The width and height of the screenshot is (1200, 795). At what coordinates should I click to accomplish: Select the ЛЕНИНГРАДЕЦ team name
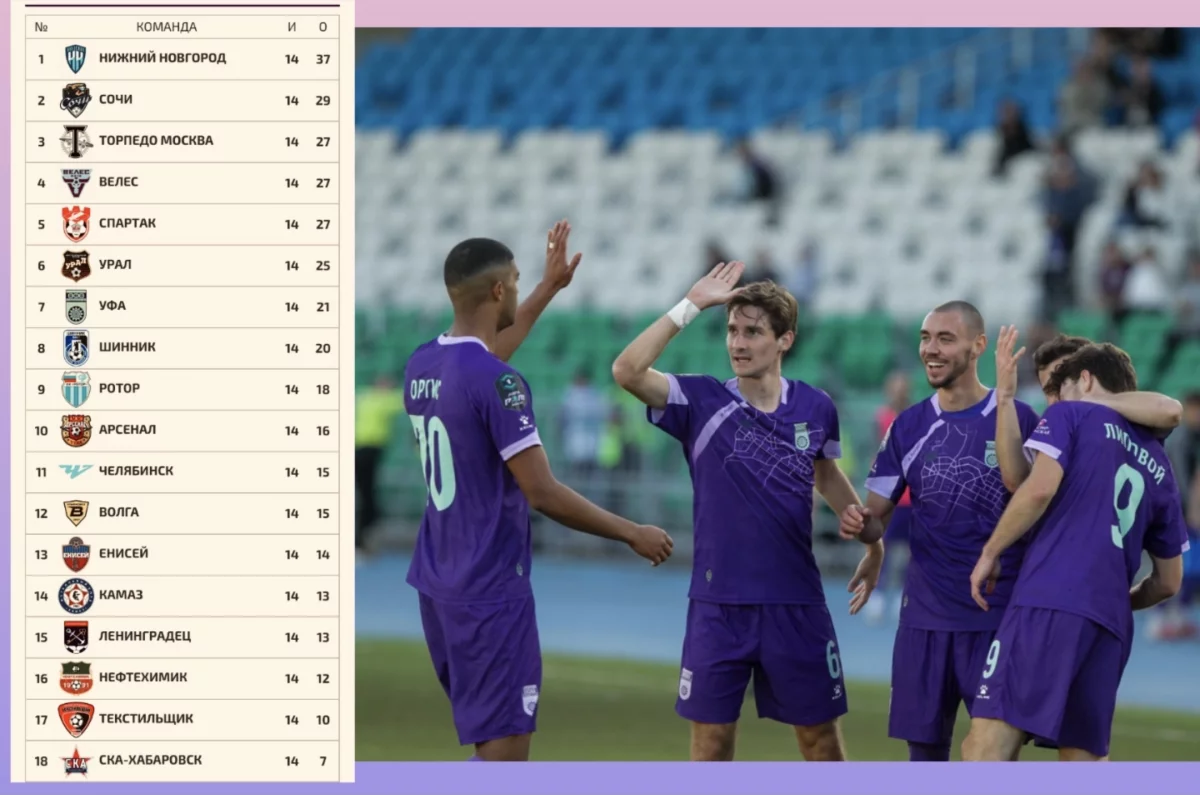(145, 635)
